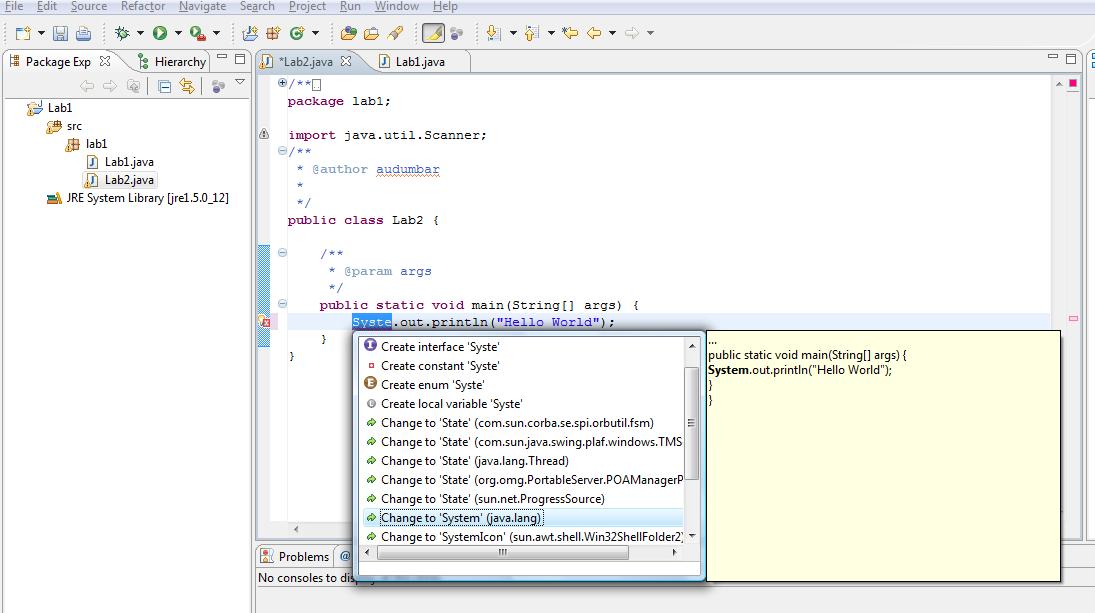Choose Create local variable 'Syste' proposal
The width and height of the screenshot is (1095, 613).
(523, 404)
